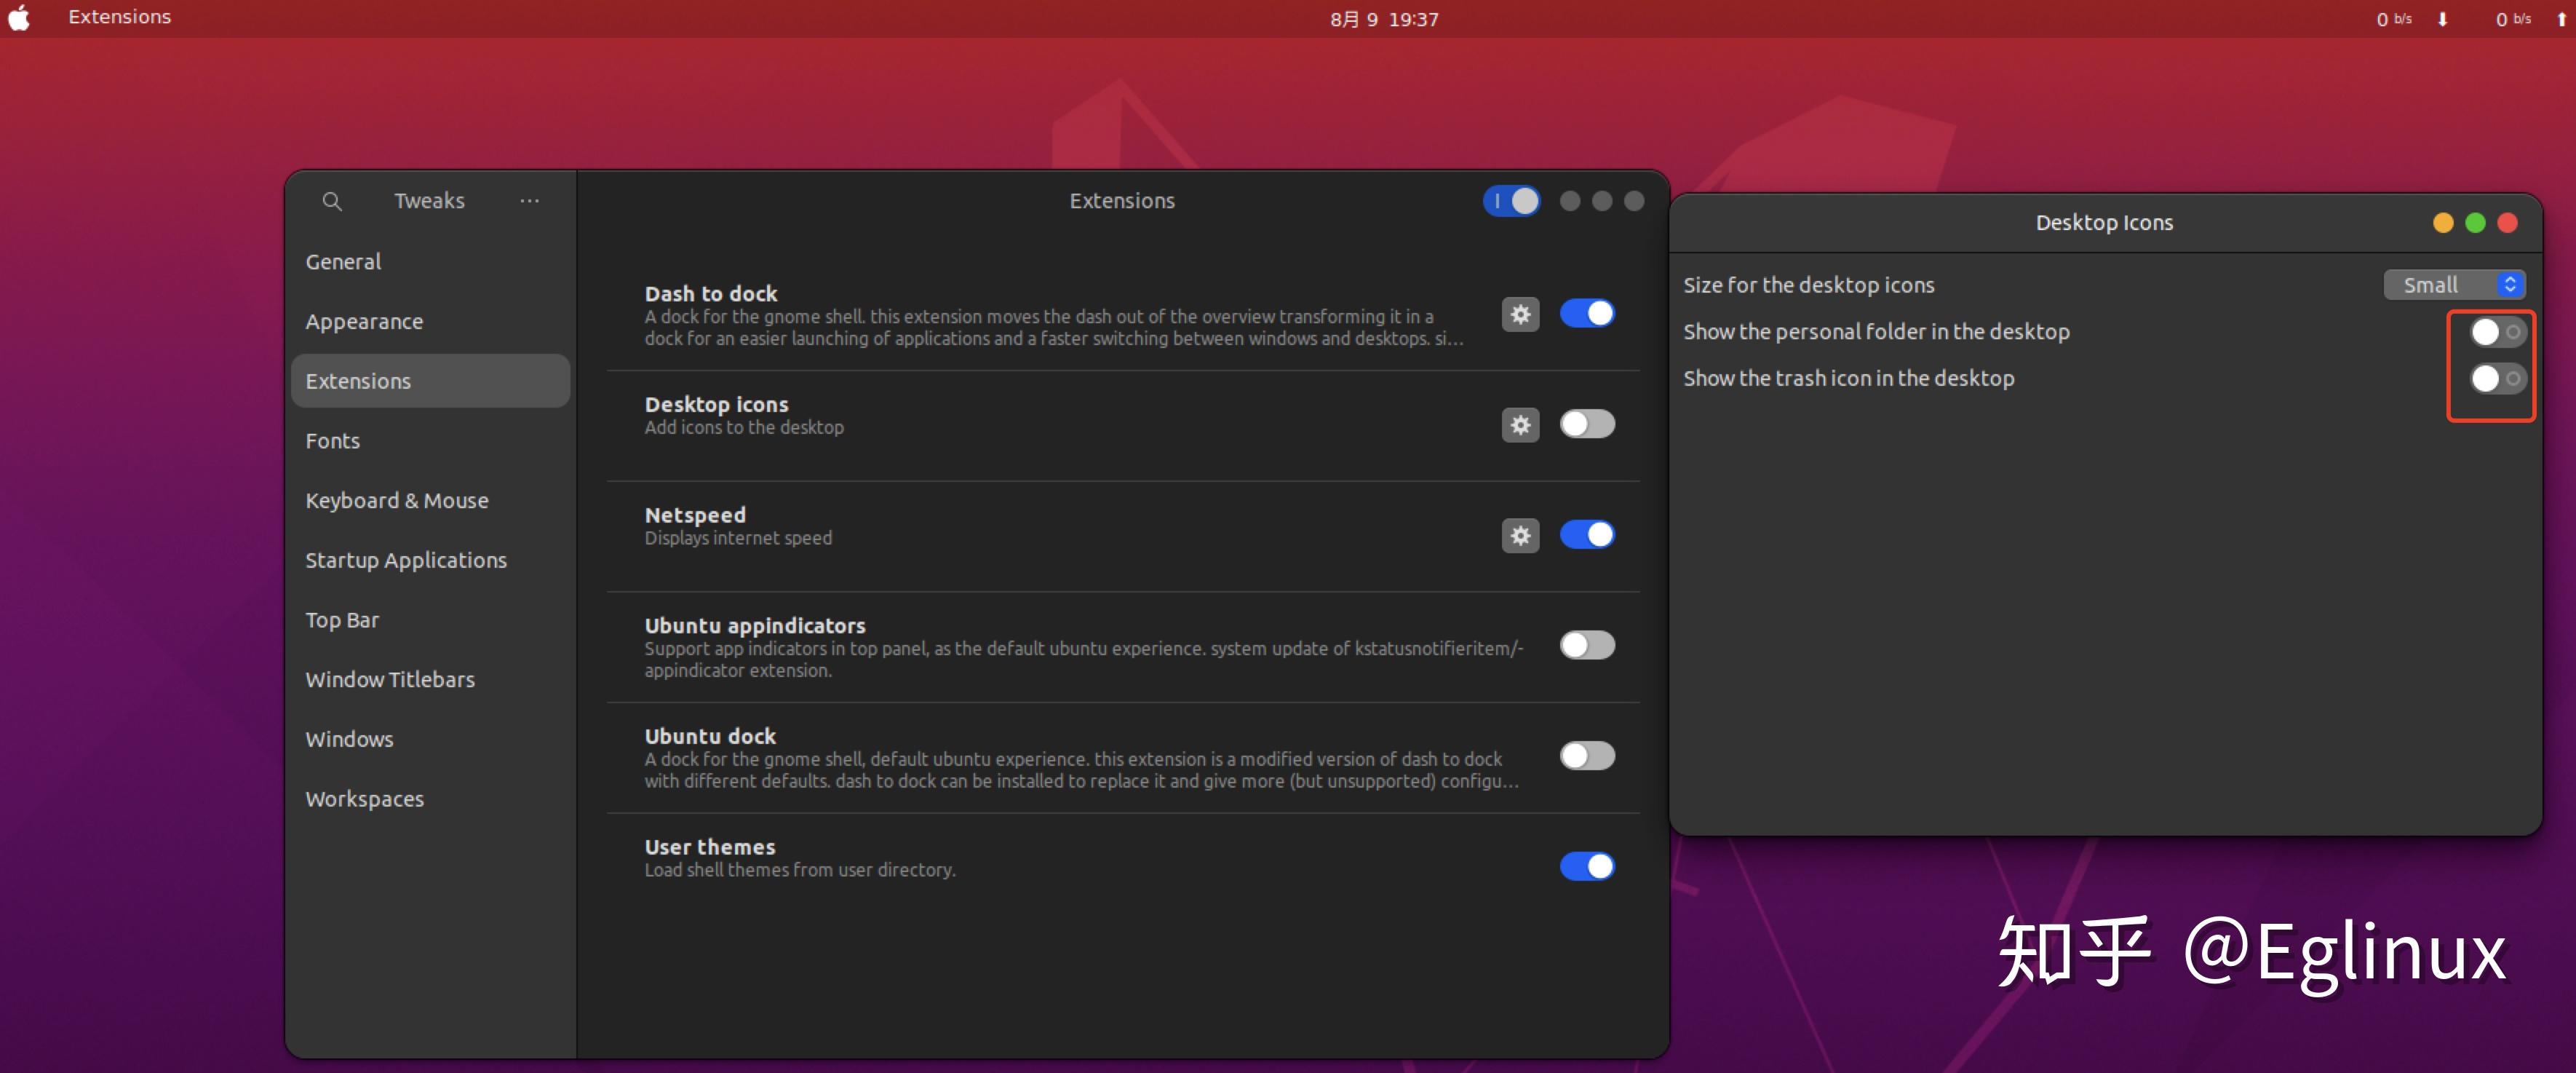Open Windows settings in sidebar

(430, 739)
